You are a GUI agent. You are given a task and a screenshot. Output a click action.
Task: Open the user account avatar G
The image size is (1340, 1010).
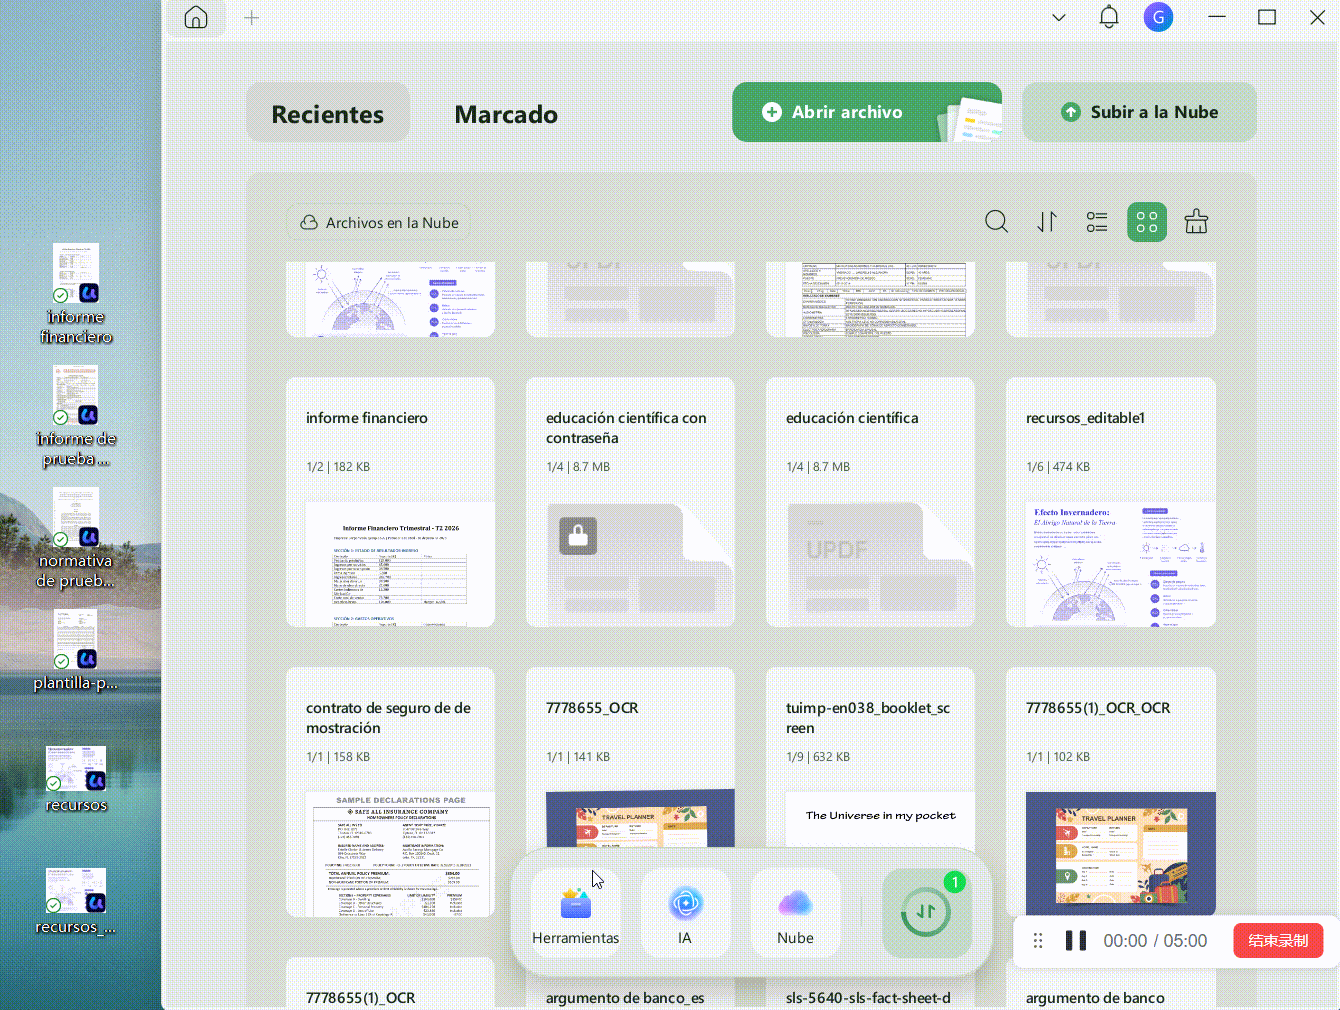[1158, 17]
